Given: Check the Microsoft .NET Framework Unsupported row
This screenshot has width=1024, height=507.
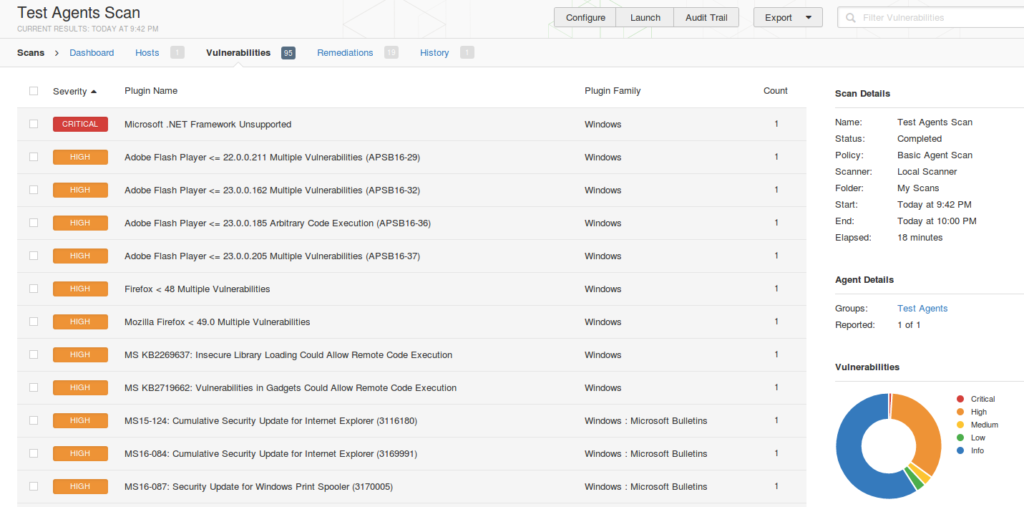Looking at the screenshot, I should point(33,124).
